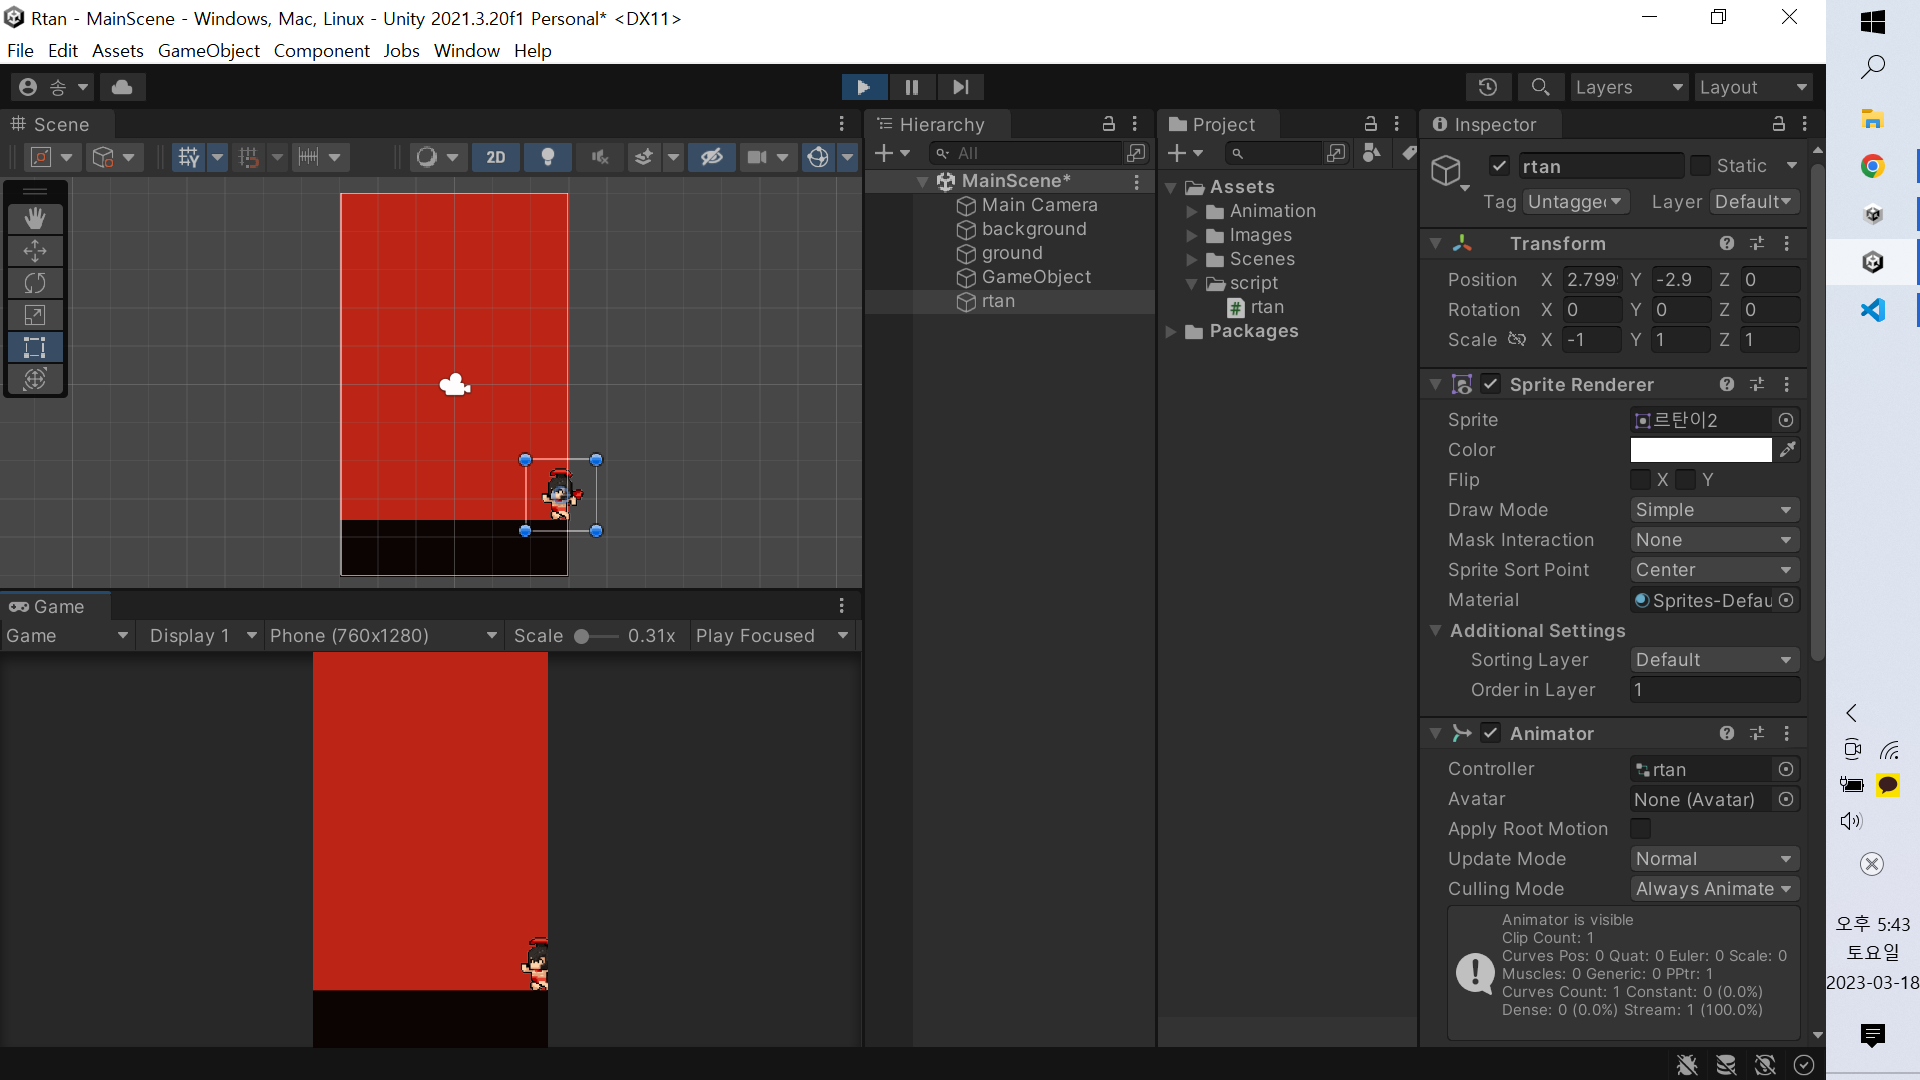Screen dimensions: 1920x1080
Task: Enable Flip Y checkbox
Action: coord(1687,480)
